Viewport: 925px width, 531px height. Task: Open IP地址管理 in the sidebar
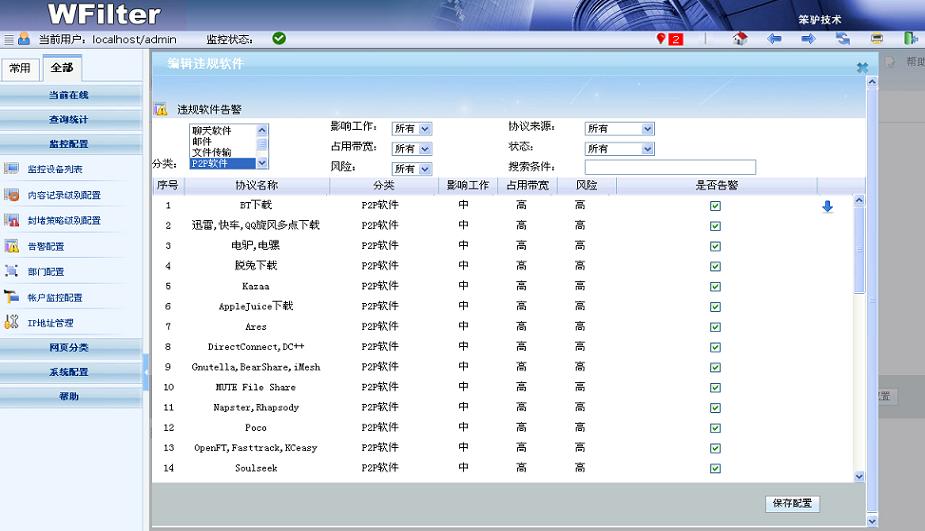pos(51,323)
